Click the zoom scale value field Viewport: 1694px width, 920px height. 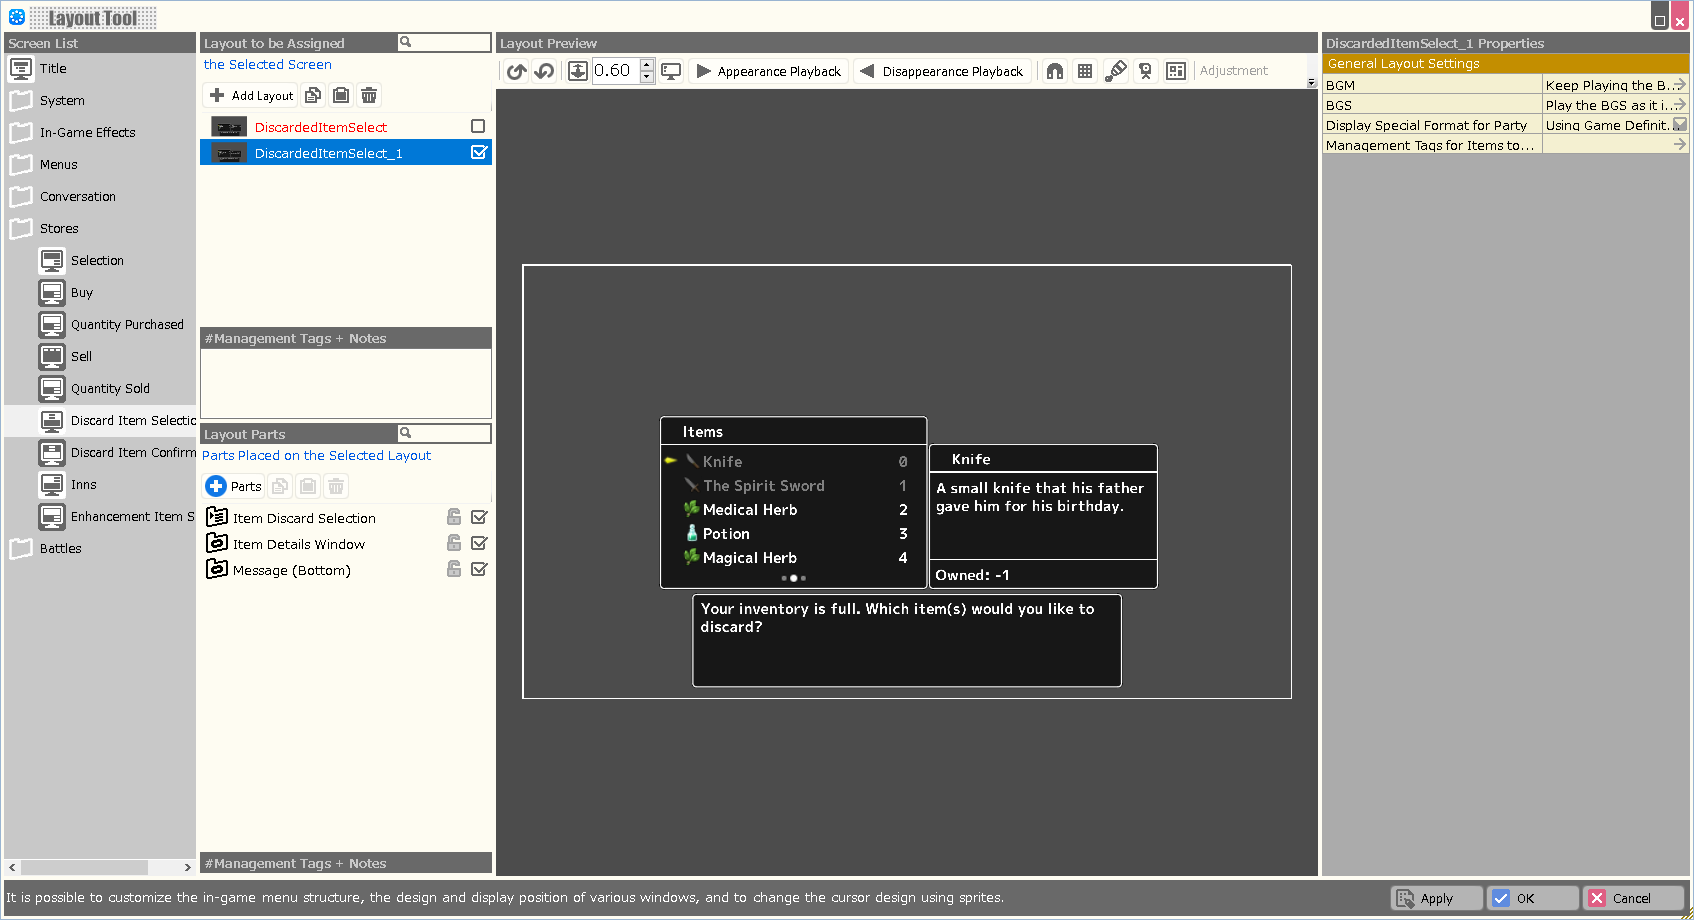point(614,71)
